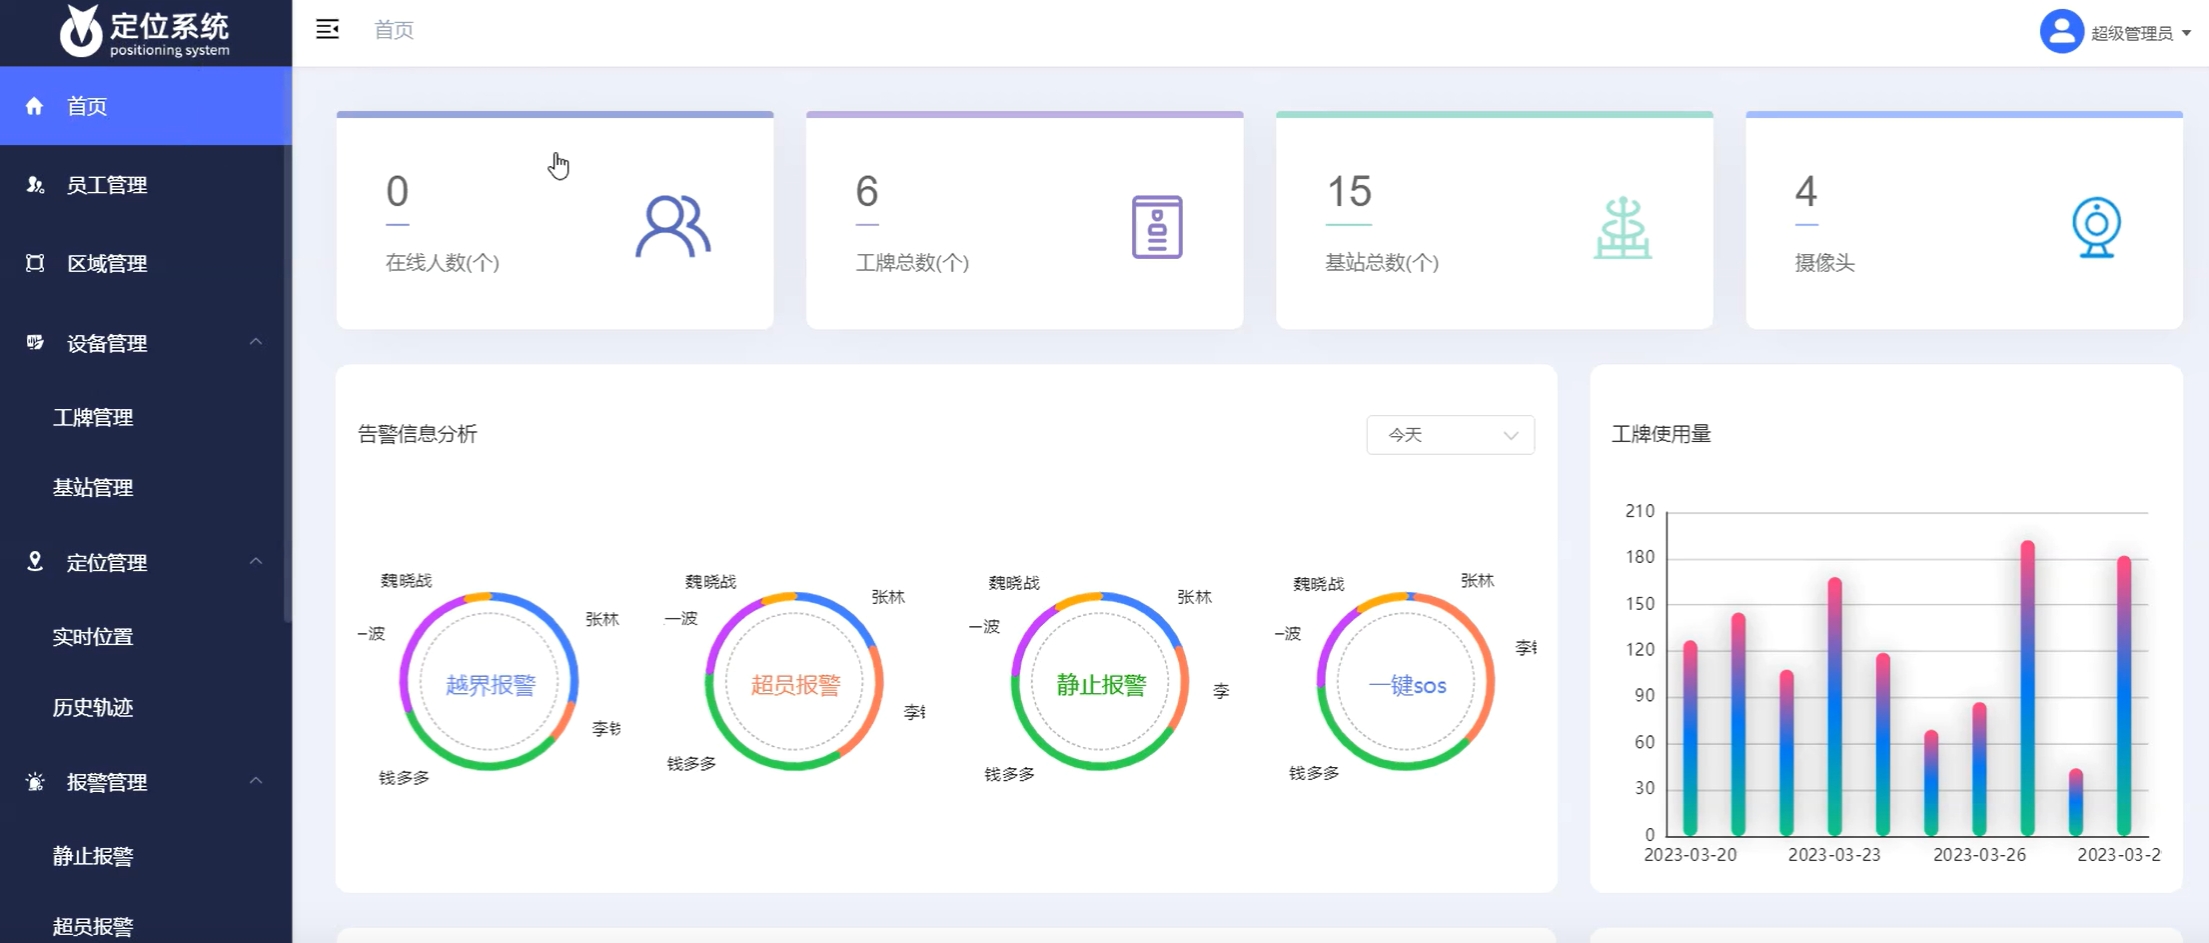Click the super admin avatar icon

(x=2060, y=32)
